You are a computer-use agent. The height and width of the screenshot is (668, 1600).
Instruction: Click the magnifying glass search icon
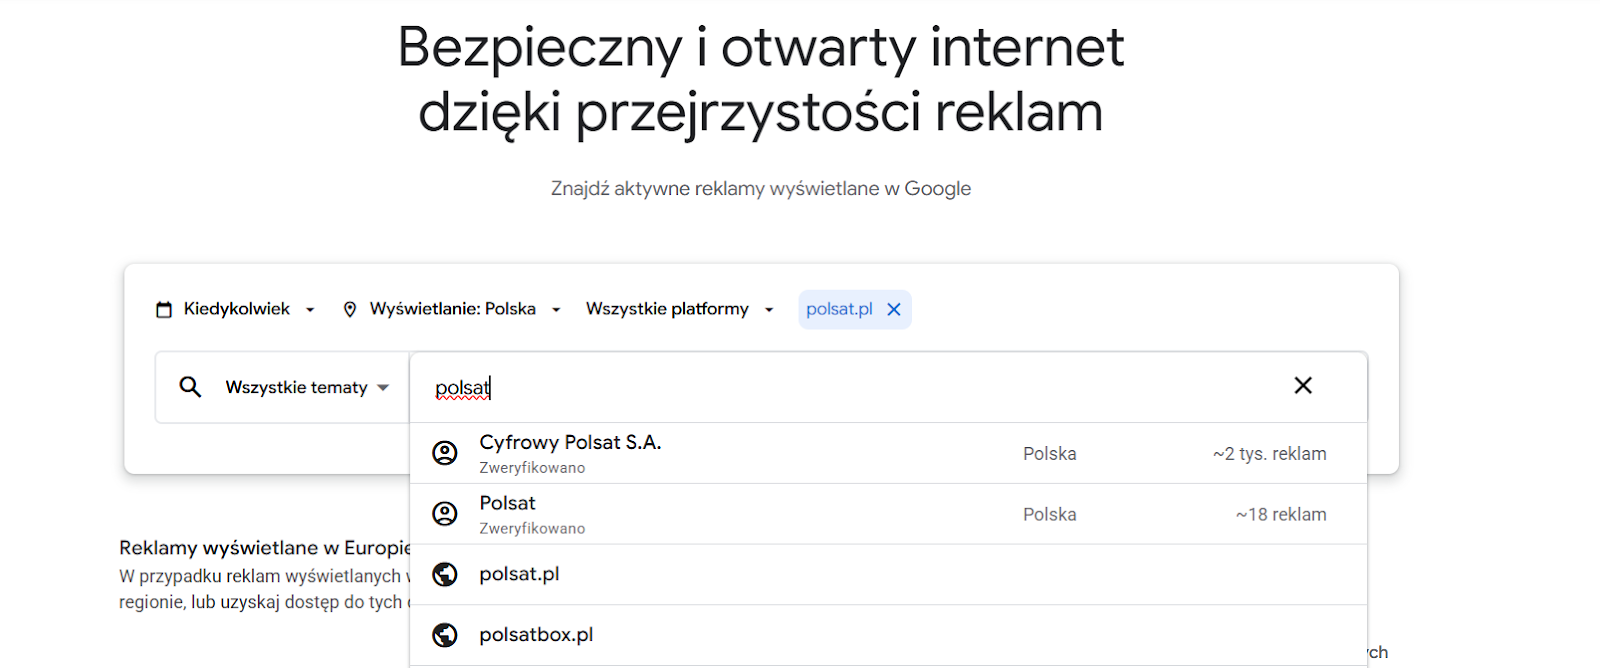coord(190,387)
